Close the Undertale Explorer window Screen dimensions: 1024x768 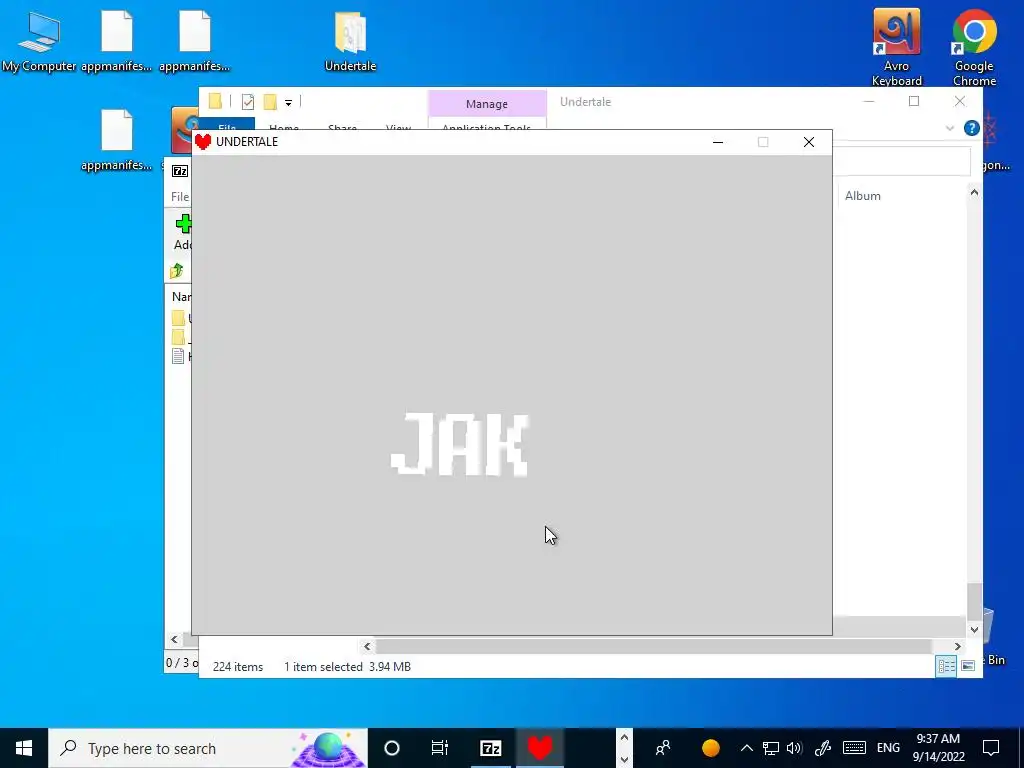tap(959, 101)
